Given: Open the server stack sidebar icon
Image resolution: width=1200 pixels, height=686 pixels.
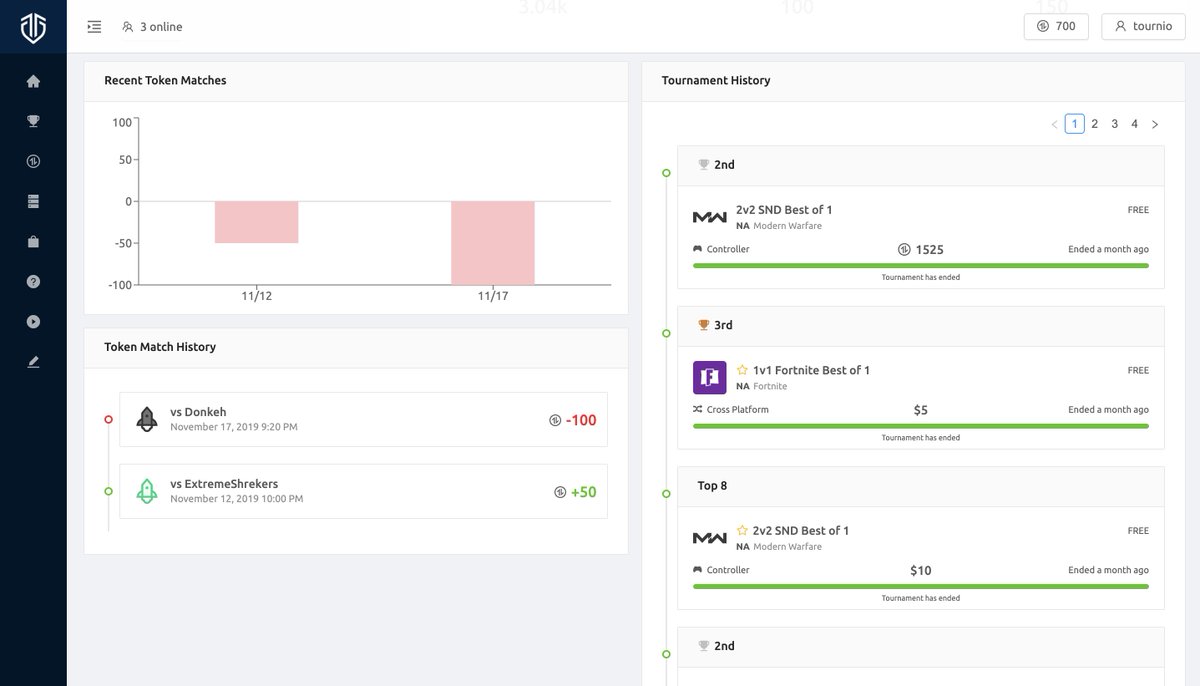Looking at the screenshot, I should click(x=33, y=201).
